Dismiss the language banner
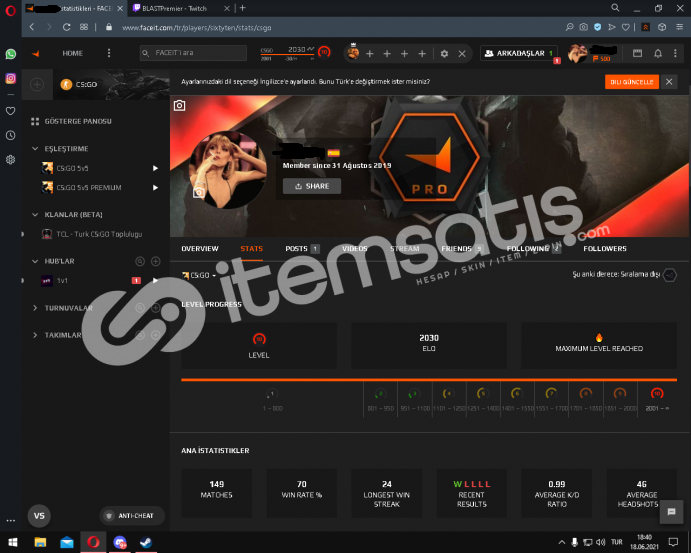The width and height of the screenshot is (691, 553). 669,82
